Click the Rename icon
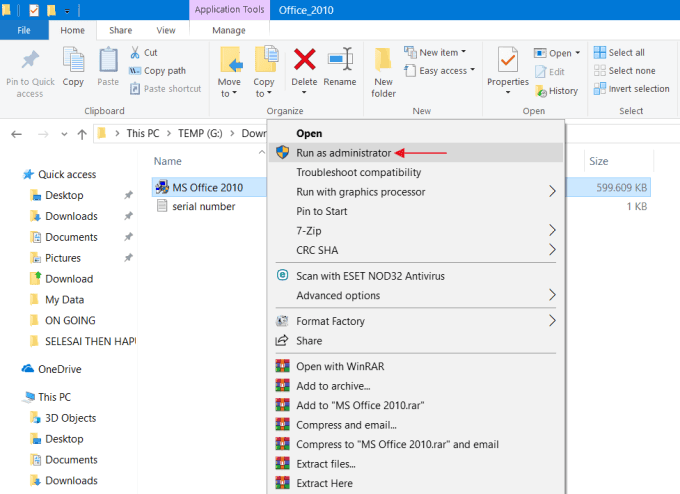This screenshot has height=494, width=680. pos(340,59)
